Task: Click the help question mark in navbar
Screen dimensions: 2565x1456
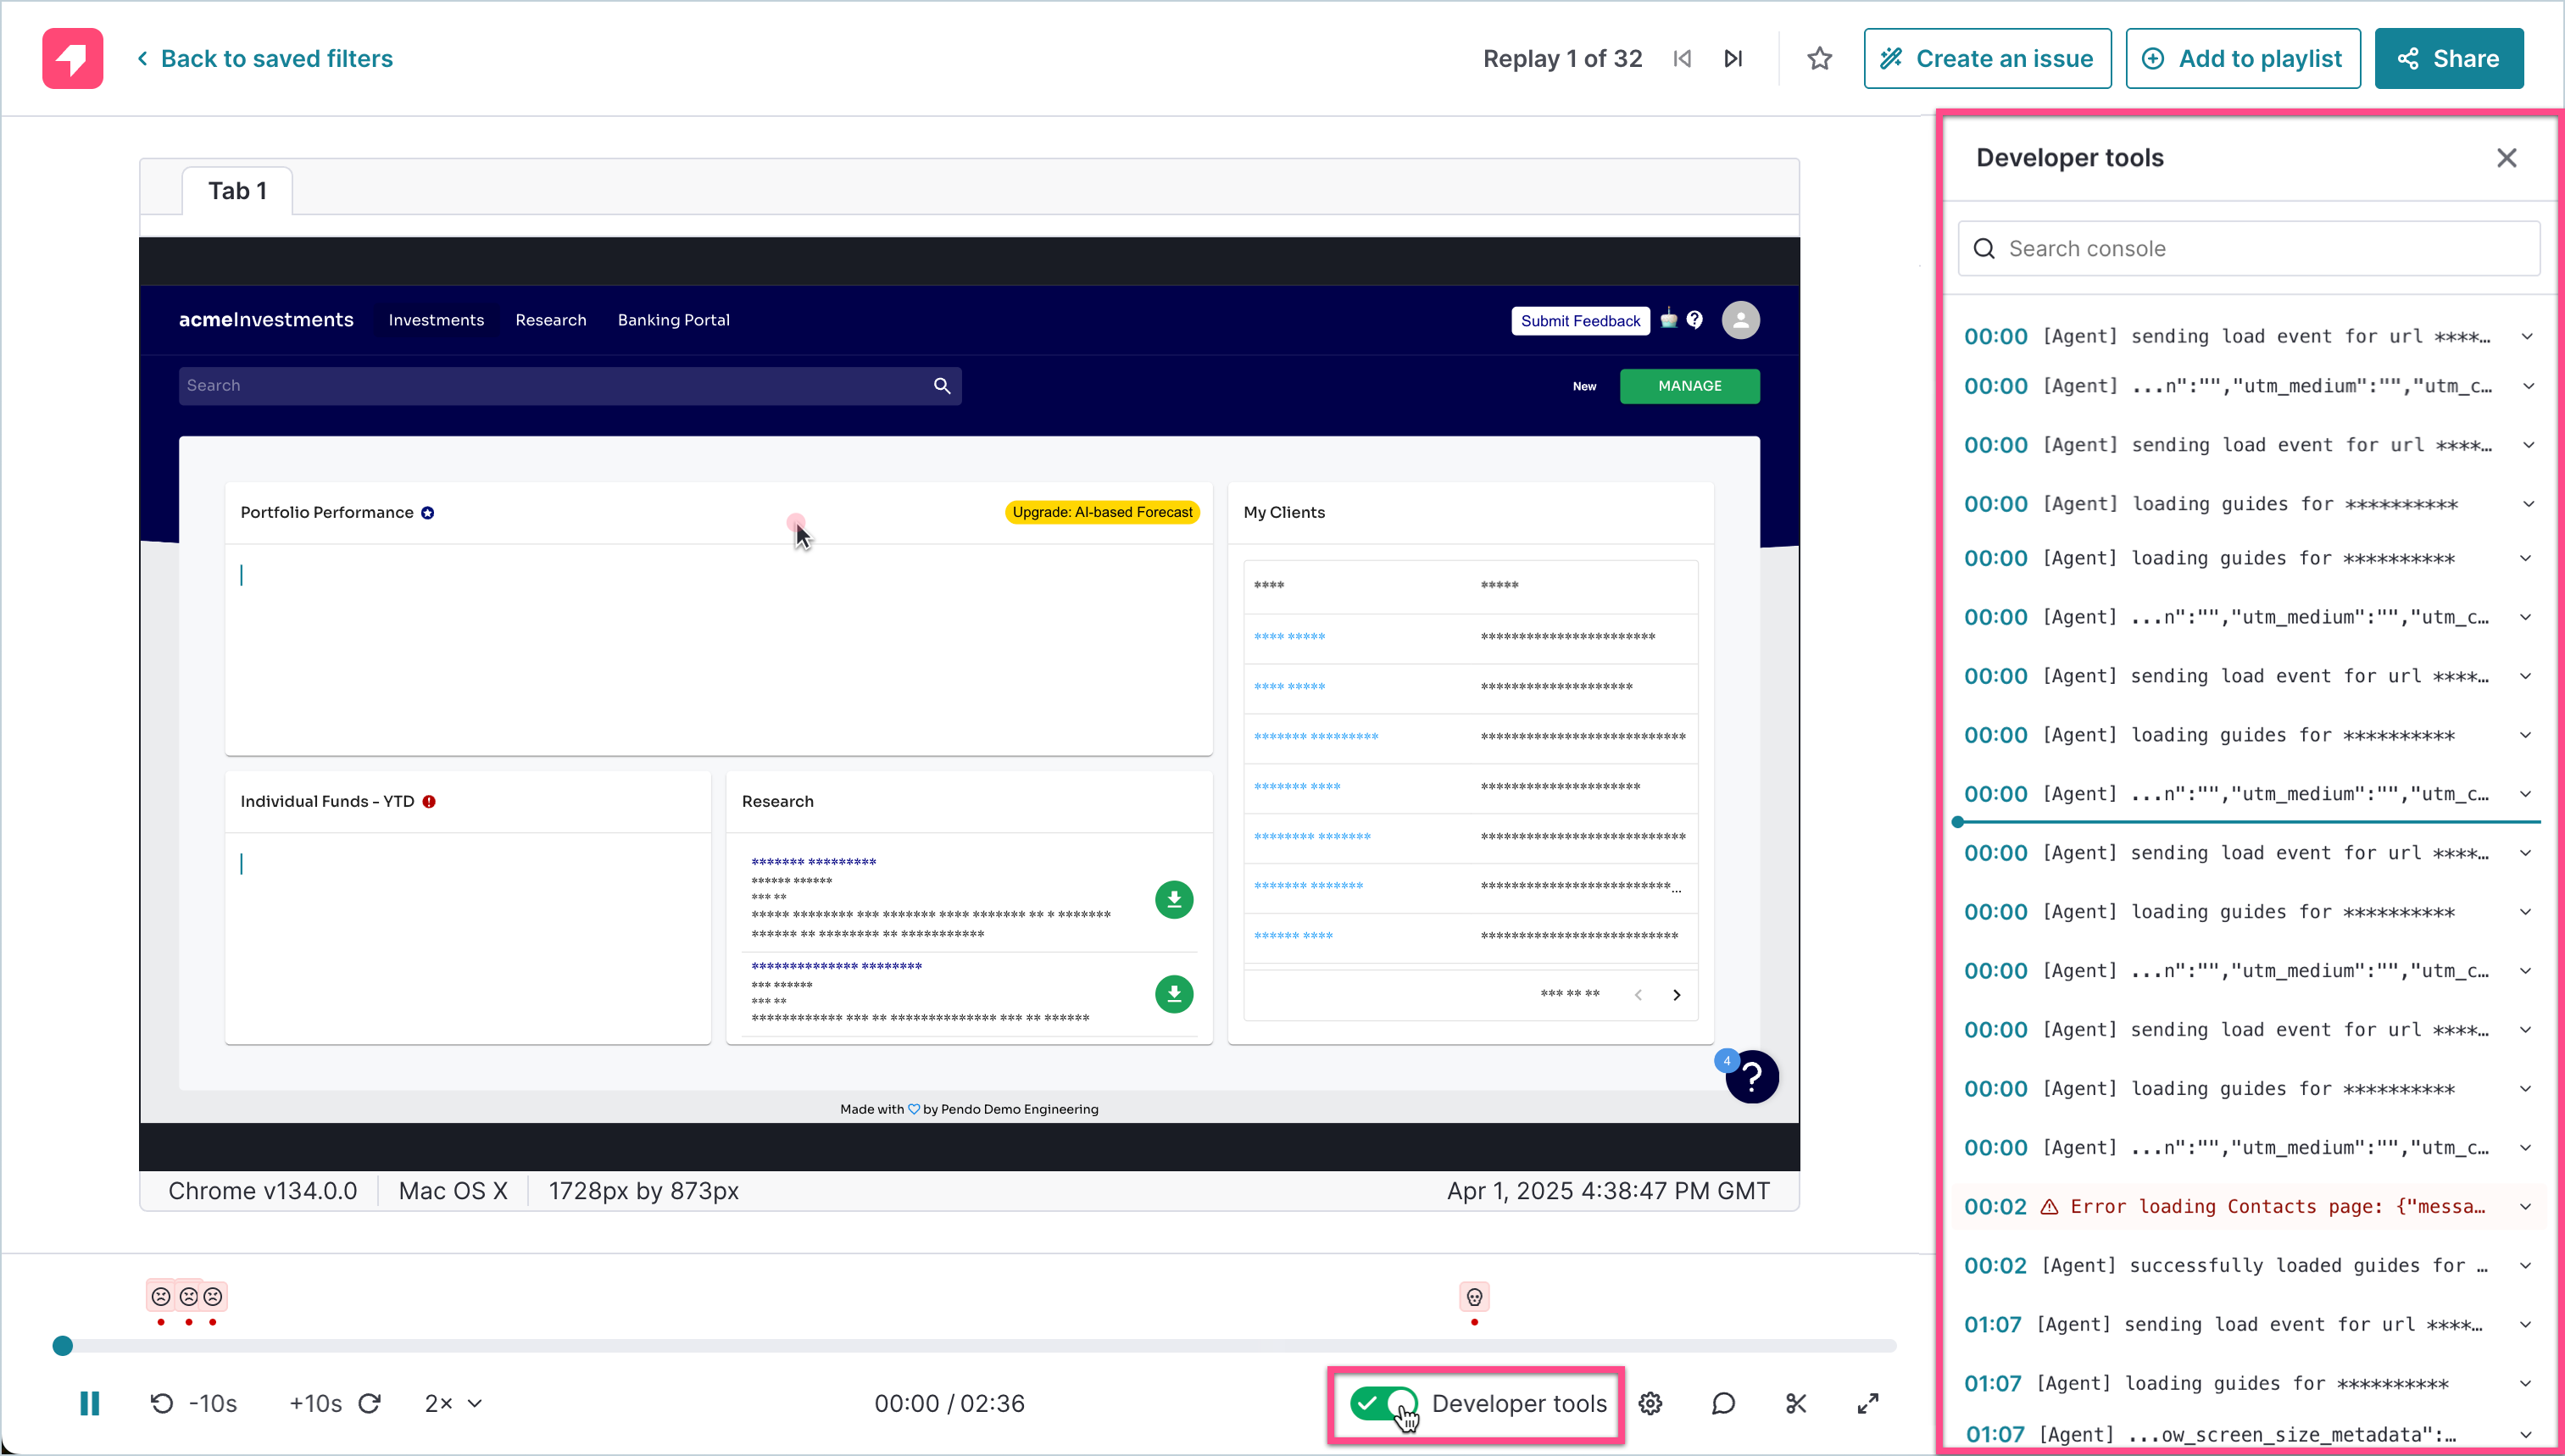Action: [1695, 319]
